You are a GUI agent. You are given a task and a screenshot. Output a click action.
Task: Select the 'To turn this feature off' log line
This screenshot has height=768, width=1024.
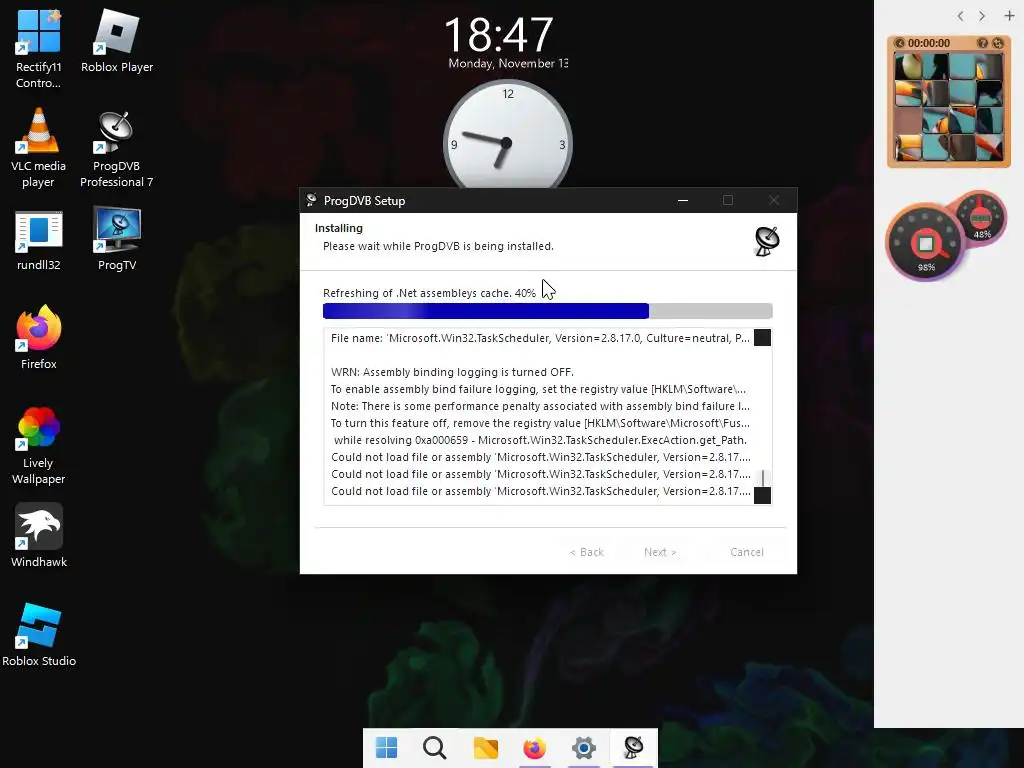click(x=540, y=423)
